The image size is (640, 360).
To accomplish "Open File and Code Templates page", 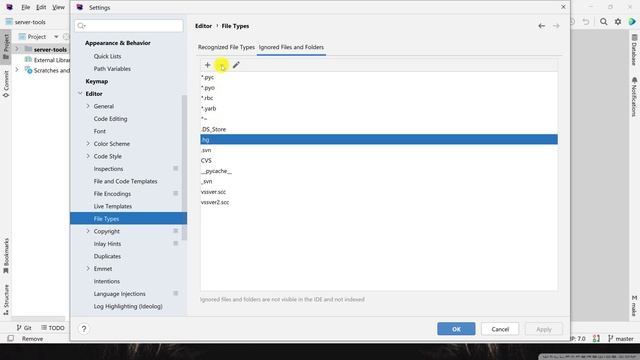I will point(125,181).
